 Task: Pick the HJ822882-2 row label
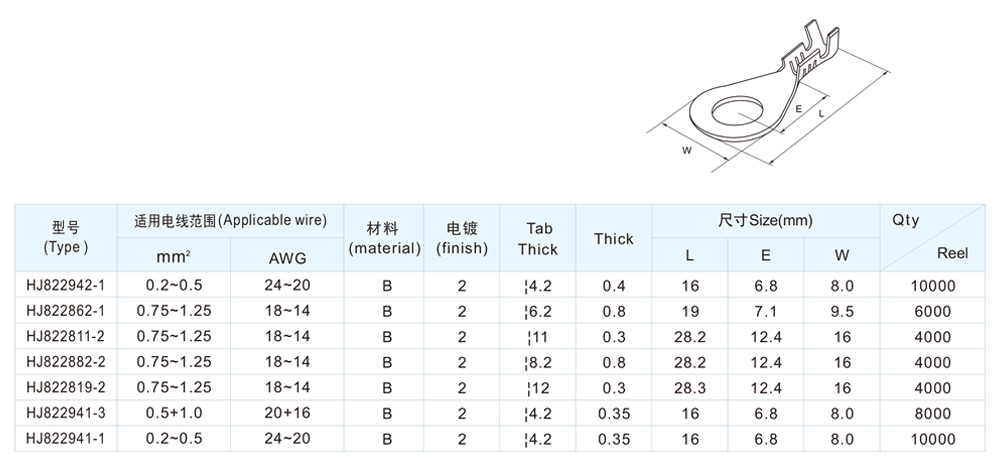pos(68,362)
